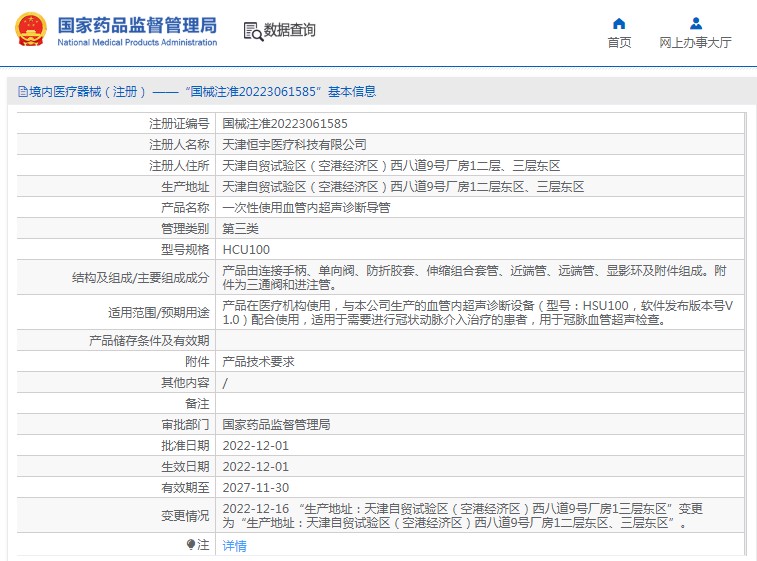Click the 审批部门 value 国家药品监督管理局
757x561 pixels.
[276, 424]
